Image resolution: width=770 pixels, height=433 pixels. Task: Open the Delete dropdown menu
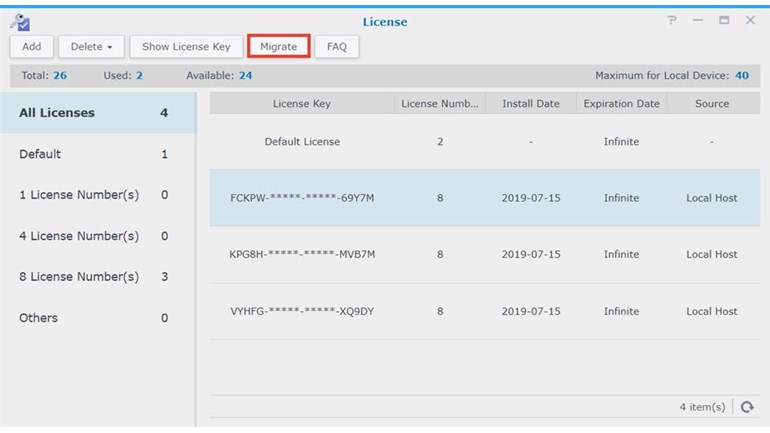point(91,47)
